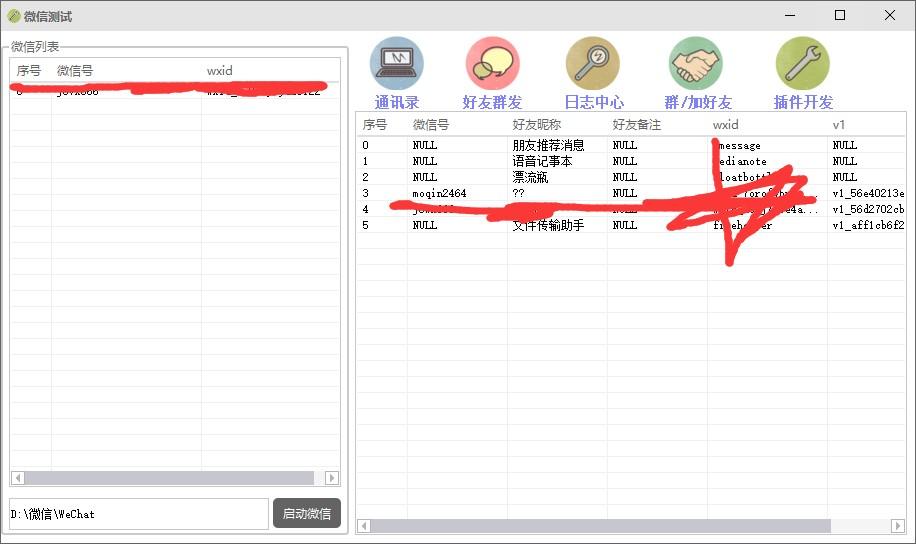
Task: Select the 朋友推荐消息 row
Action: 631,145
